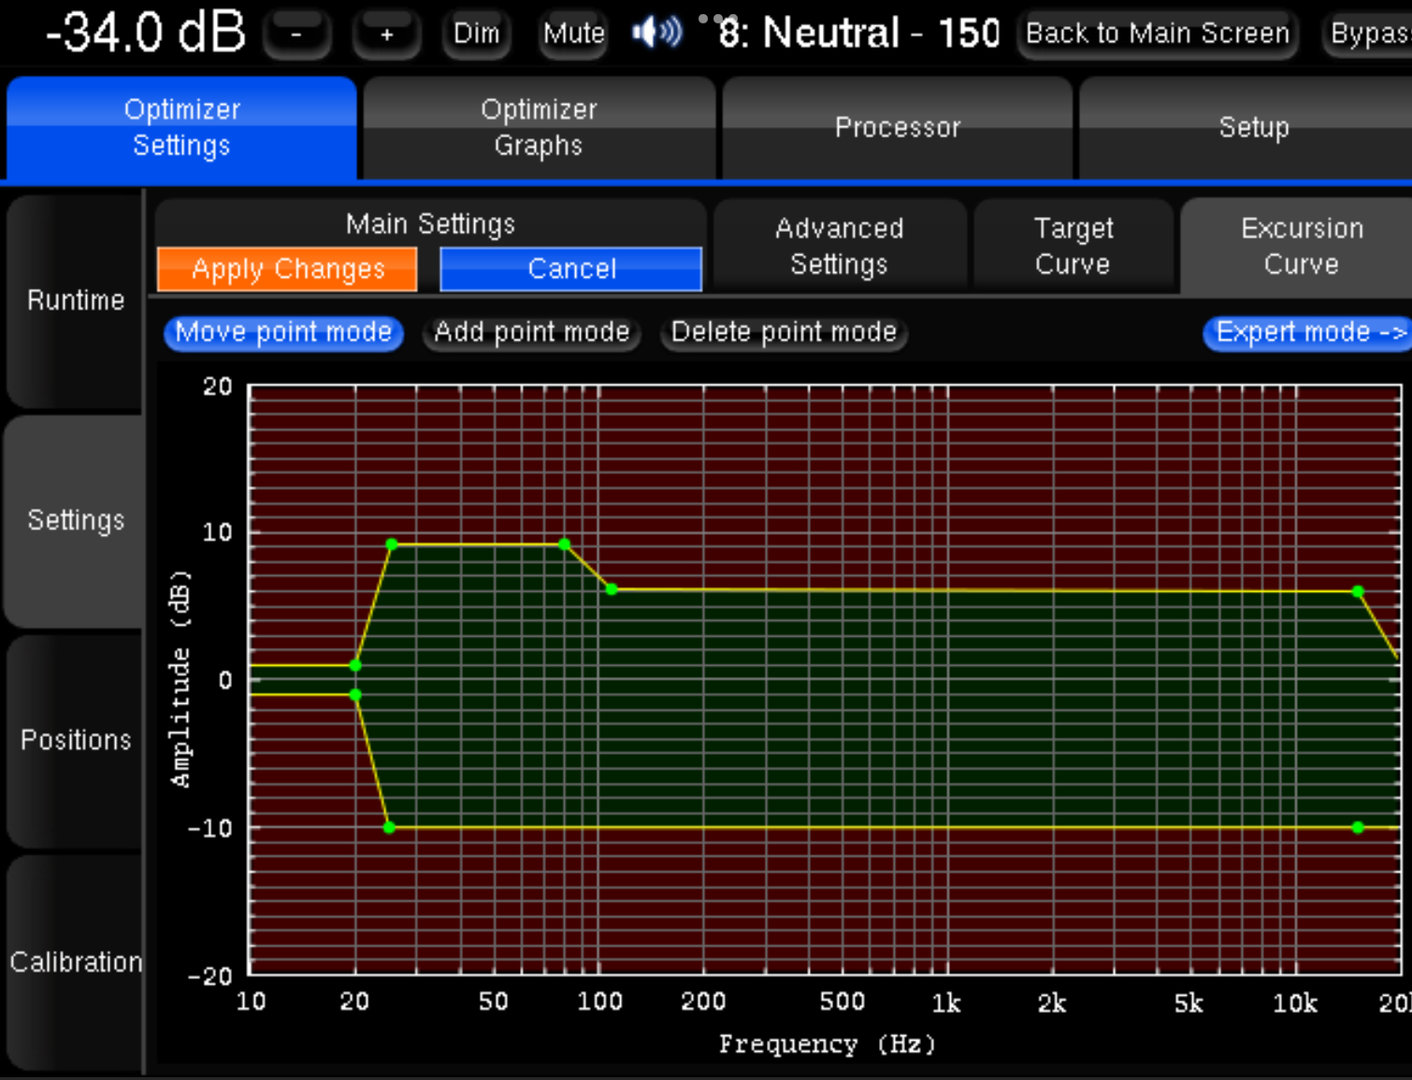
Task: Click the speaker volume icon
Action: coord(656,33)
